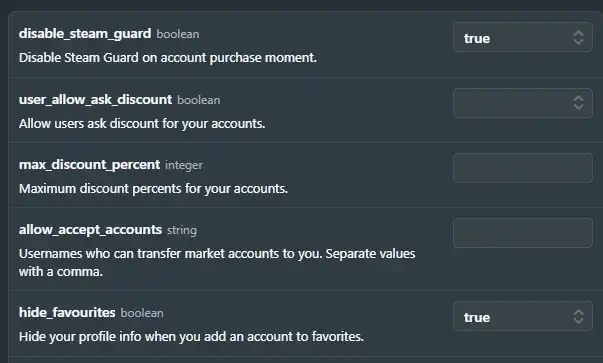Click the user_allow_ask_discount chevron arrows icon
Screen dimensions: 603x363
point(578,103)
